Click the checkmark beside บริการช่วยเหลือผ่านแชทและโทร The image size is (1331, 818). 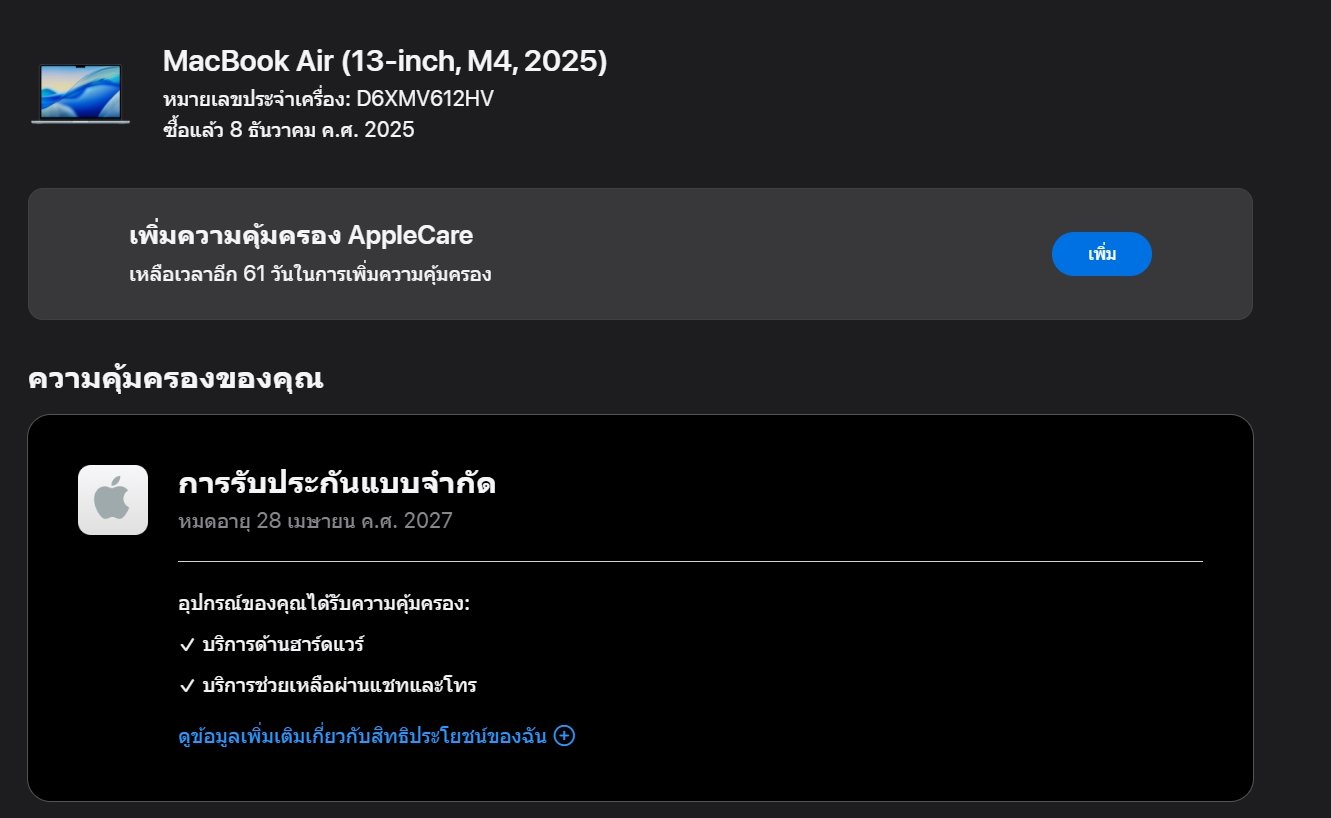click(x=186, y=686)
